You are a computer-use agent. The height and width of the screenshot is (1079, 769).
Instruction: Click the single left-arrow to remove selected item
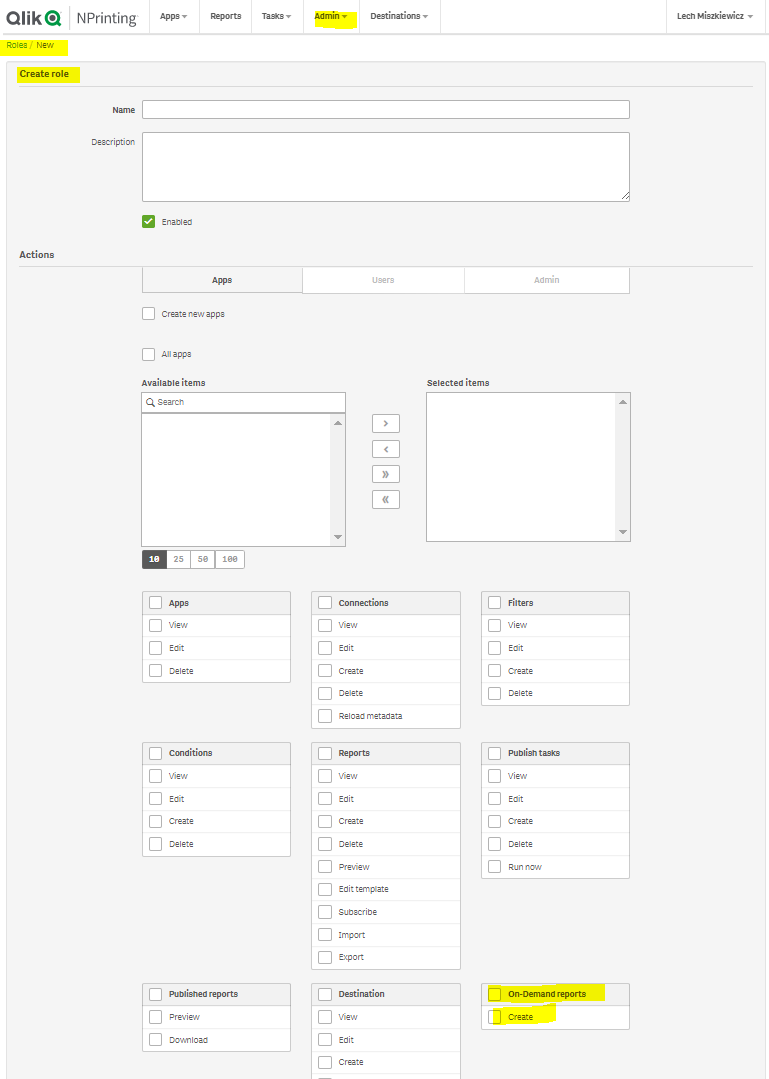(x=385, y=448)
